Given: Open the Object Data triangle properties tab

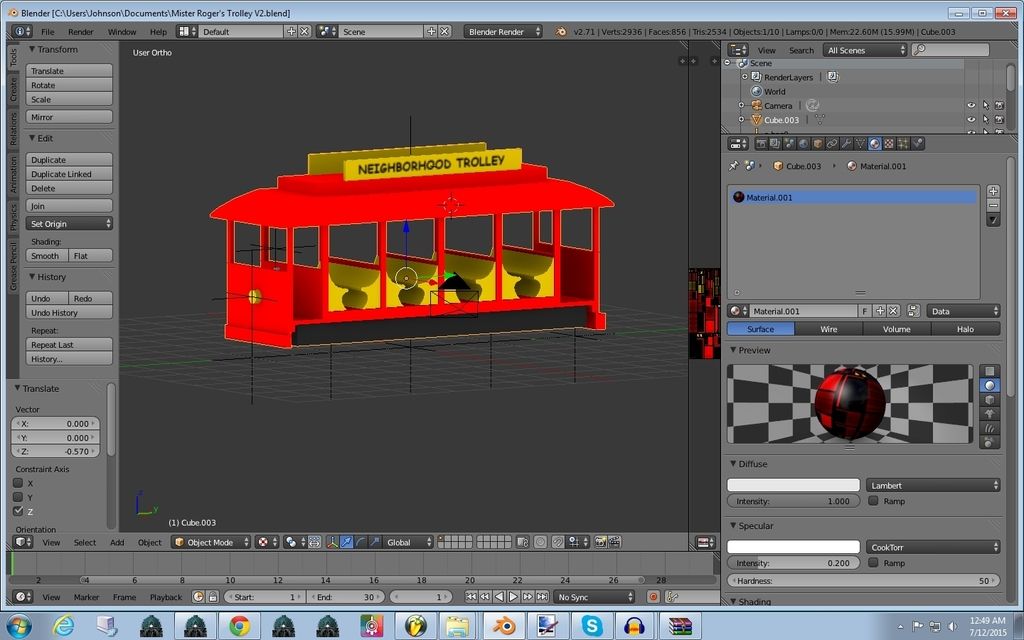Looking at the screenshot, I should tap(861, 144).
